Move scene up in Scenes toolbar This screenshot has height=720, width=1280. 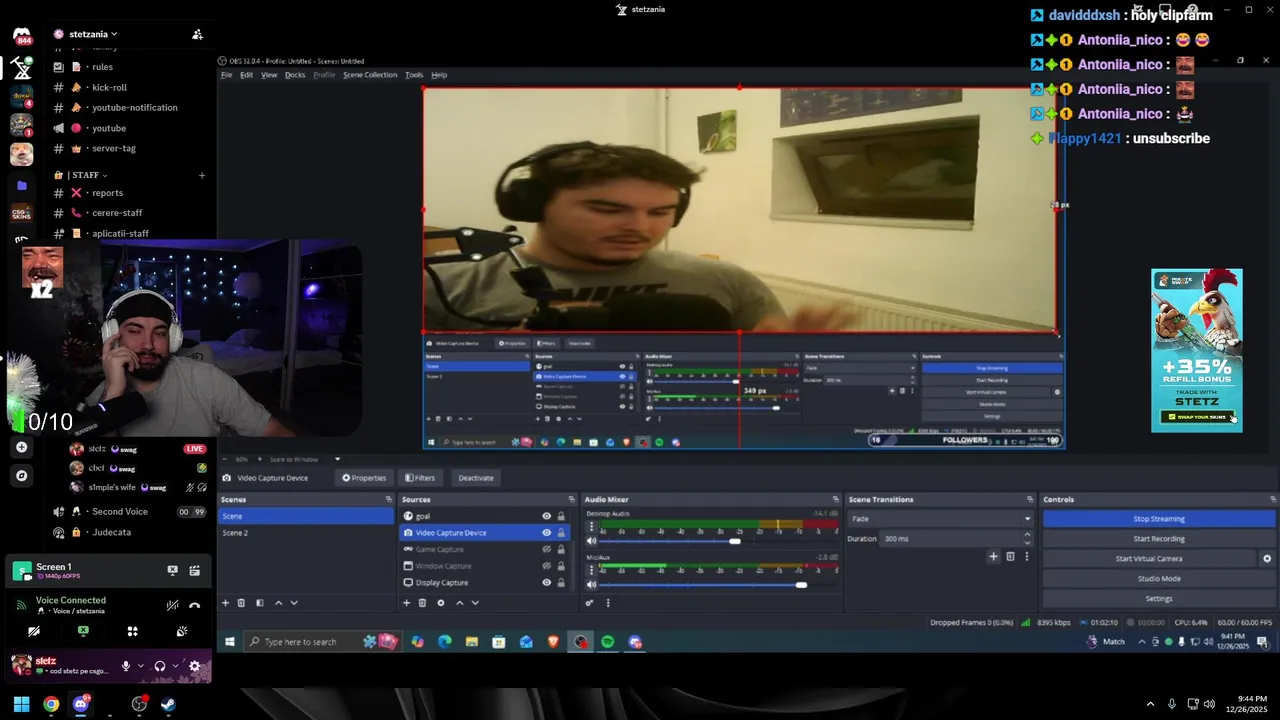coord(278,603)
